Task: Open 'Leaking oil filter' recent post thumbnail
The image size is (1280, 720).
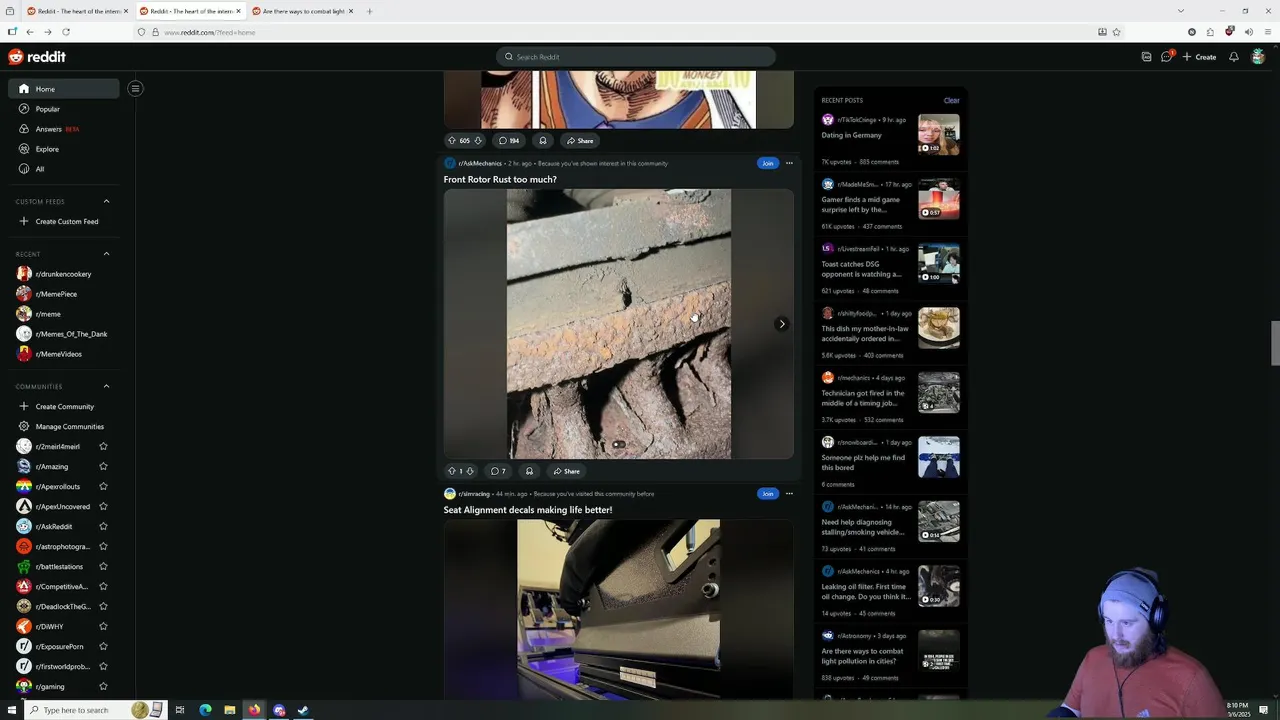Action: [x=939, y=586]
